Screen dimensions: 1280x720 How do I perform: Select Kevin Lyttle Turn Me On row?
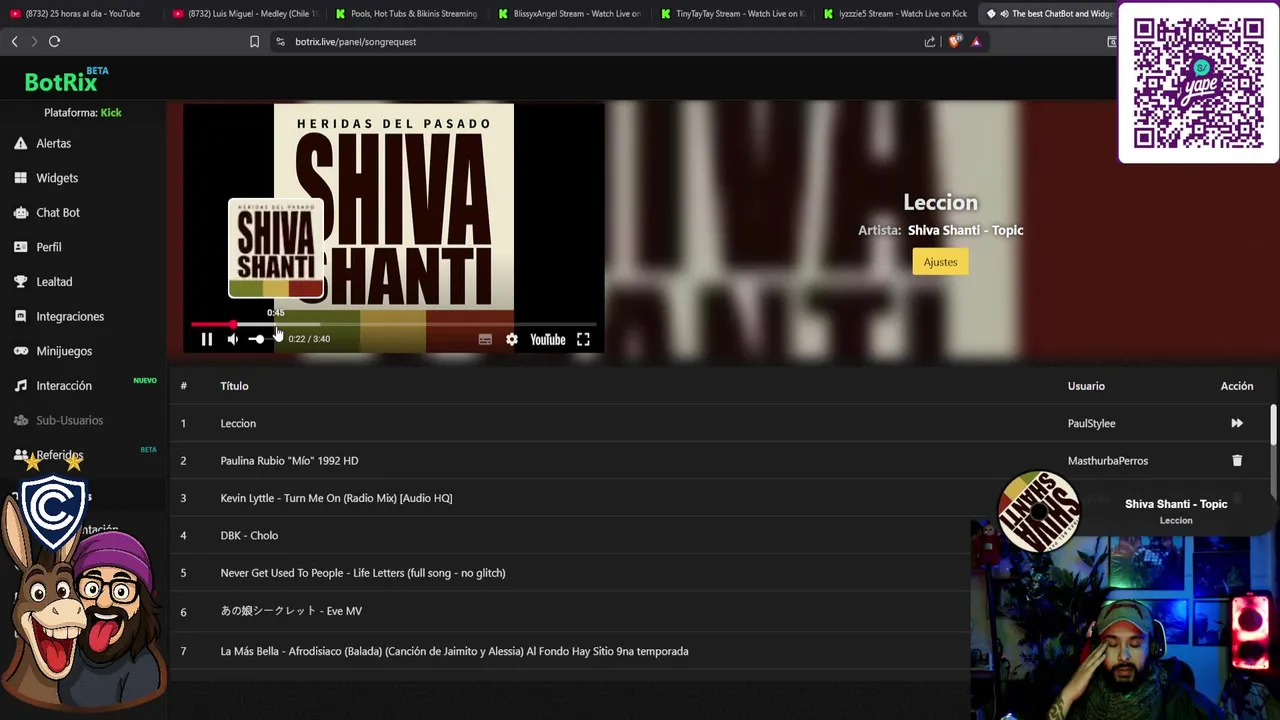pyautogui.click(x=336, y=498)
